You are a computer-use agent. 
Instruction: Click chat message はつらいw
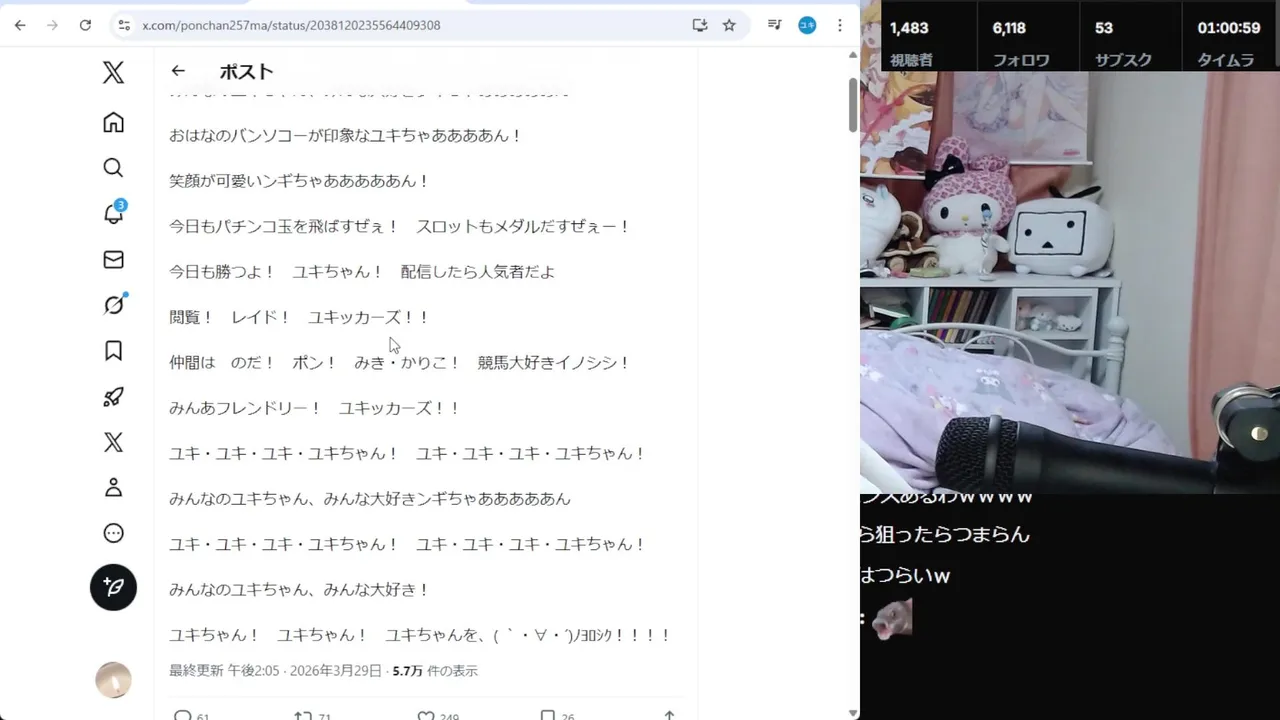(905, 575)
